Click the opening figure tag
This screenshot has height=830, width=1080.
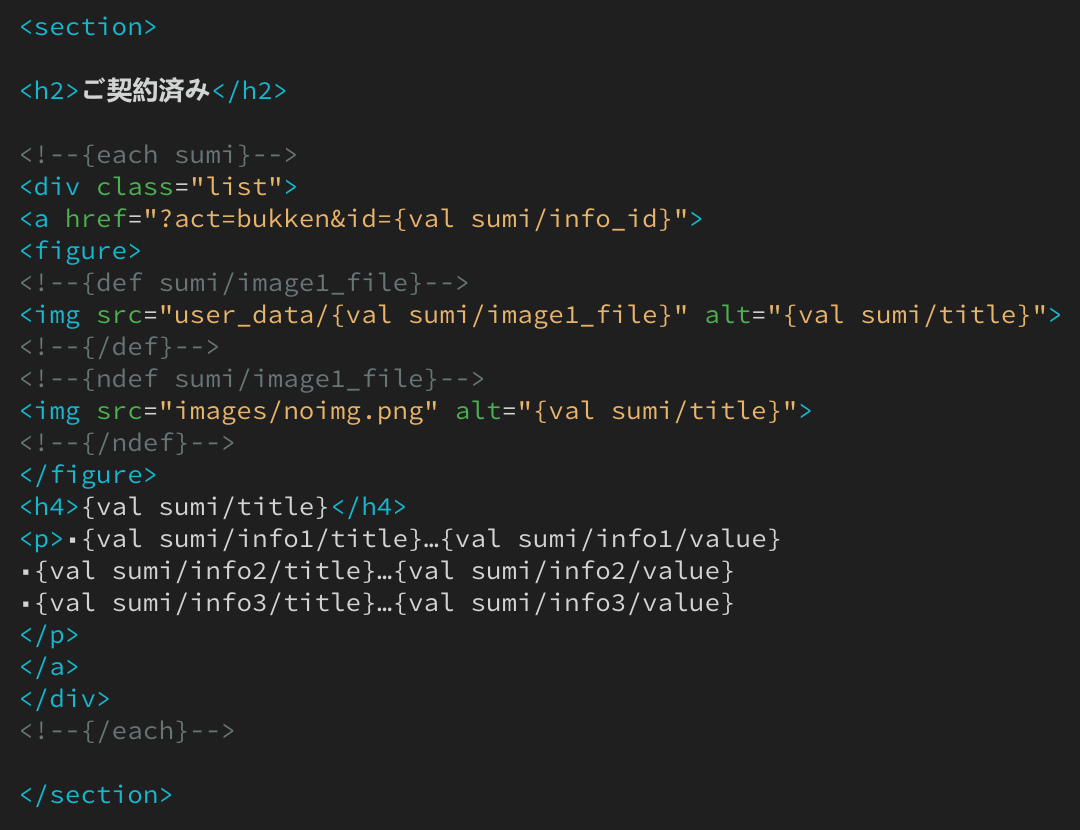click(80, 251)
